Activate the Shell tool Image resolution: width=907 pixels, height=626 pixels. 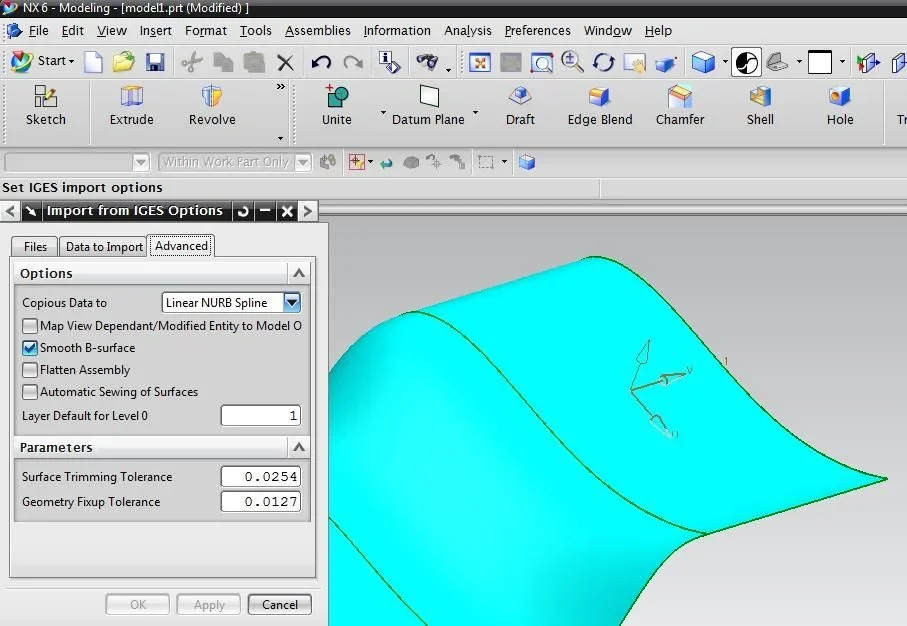point(760,98)
